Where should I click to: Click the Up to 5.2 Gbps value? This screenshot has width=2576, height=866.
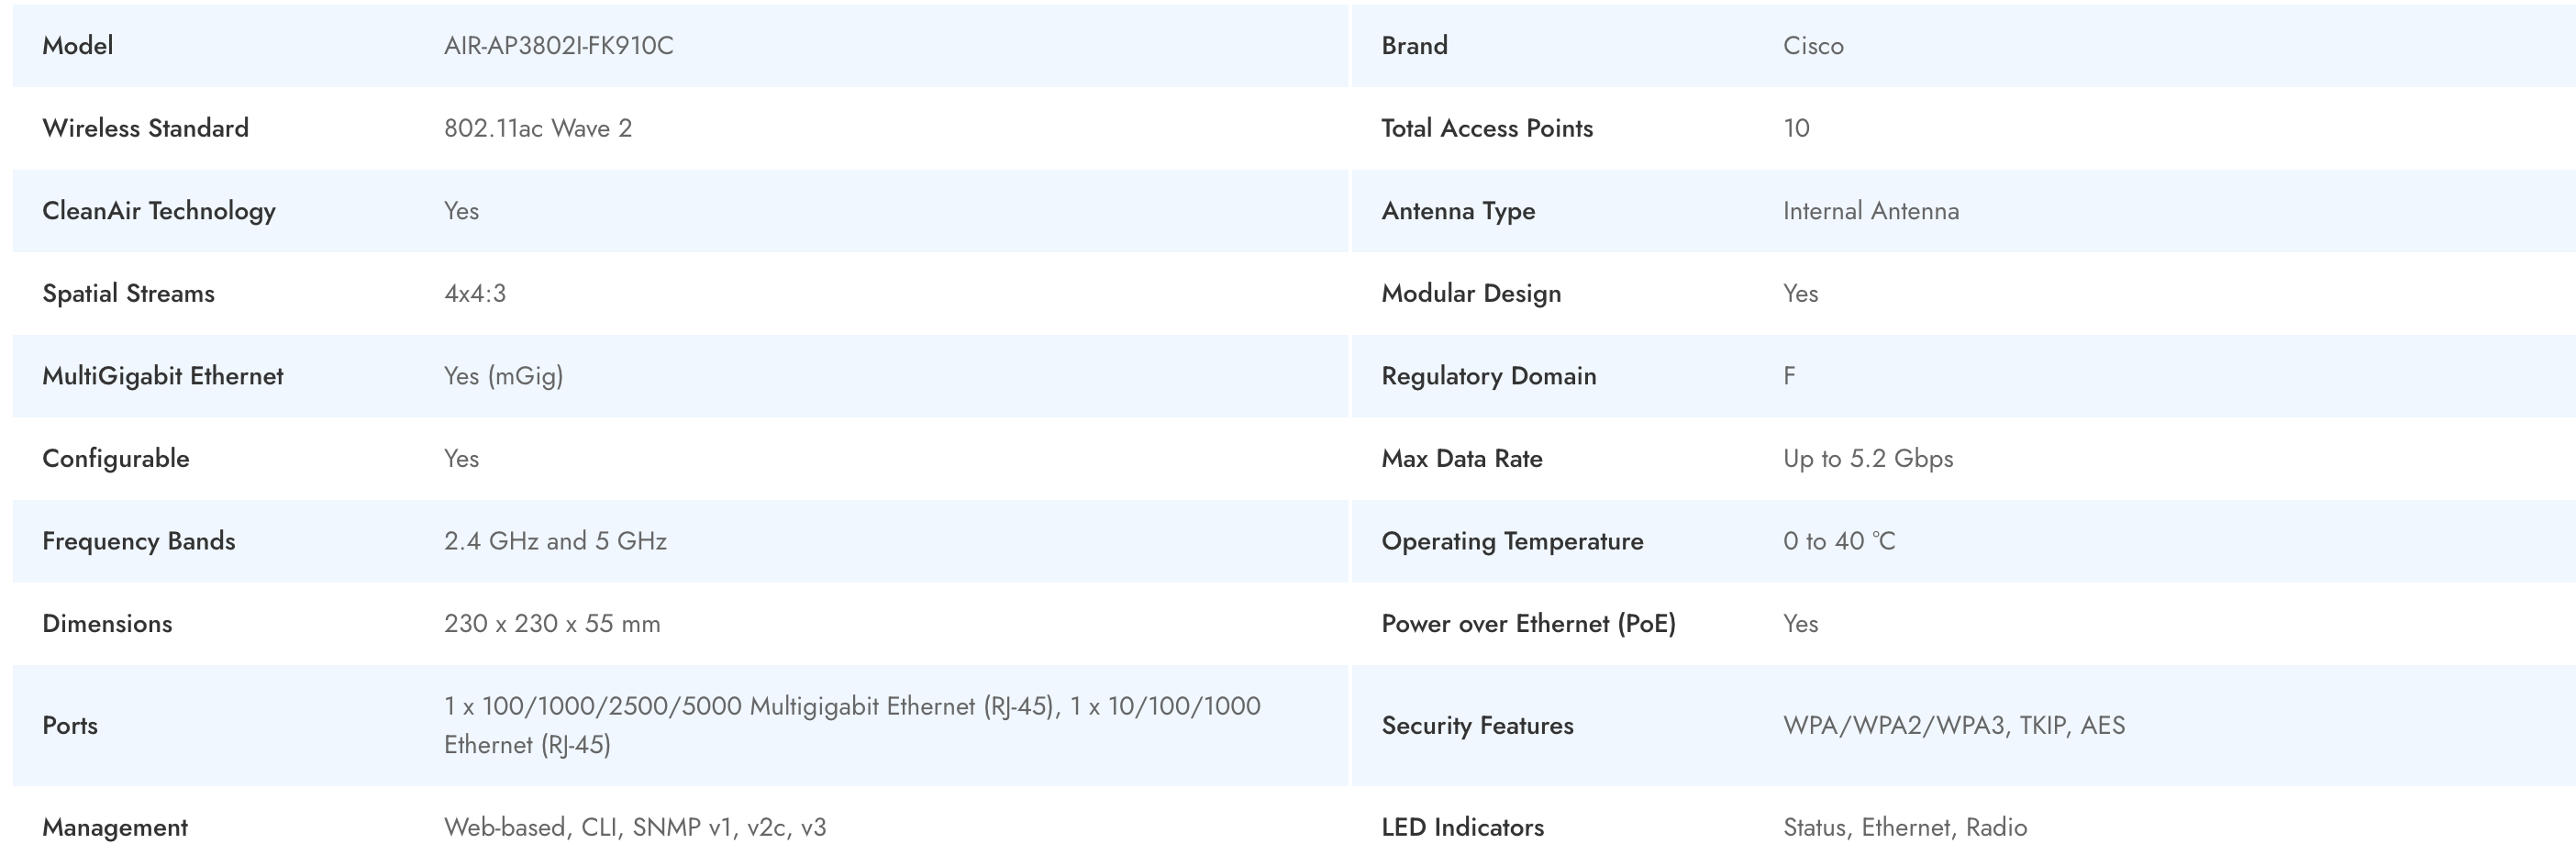click(1867, 458)
